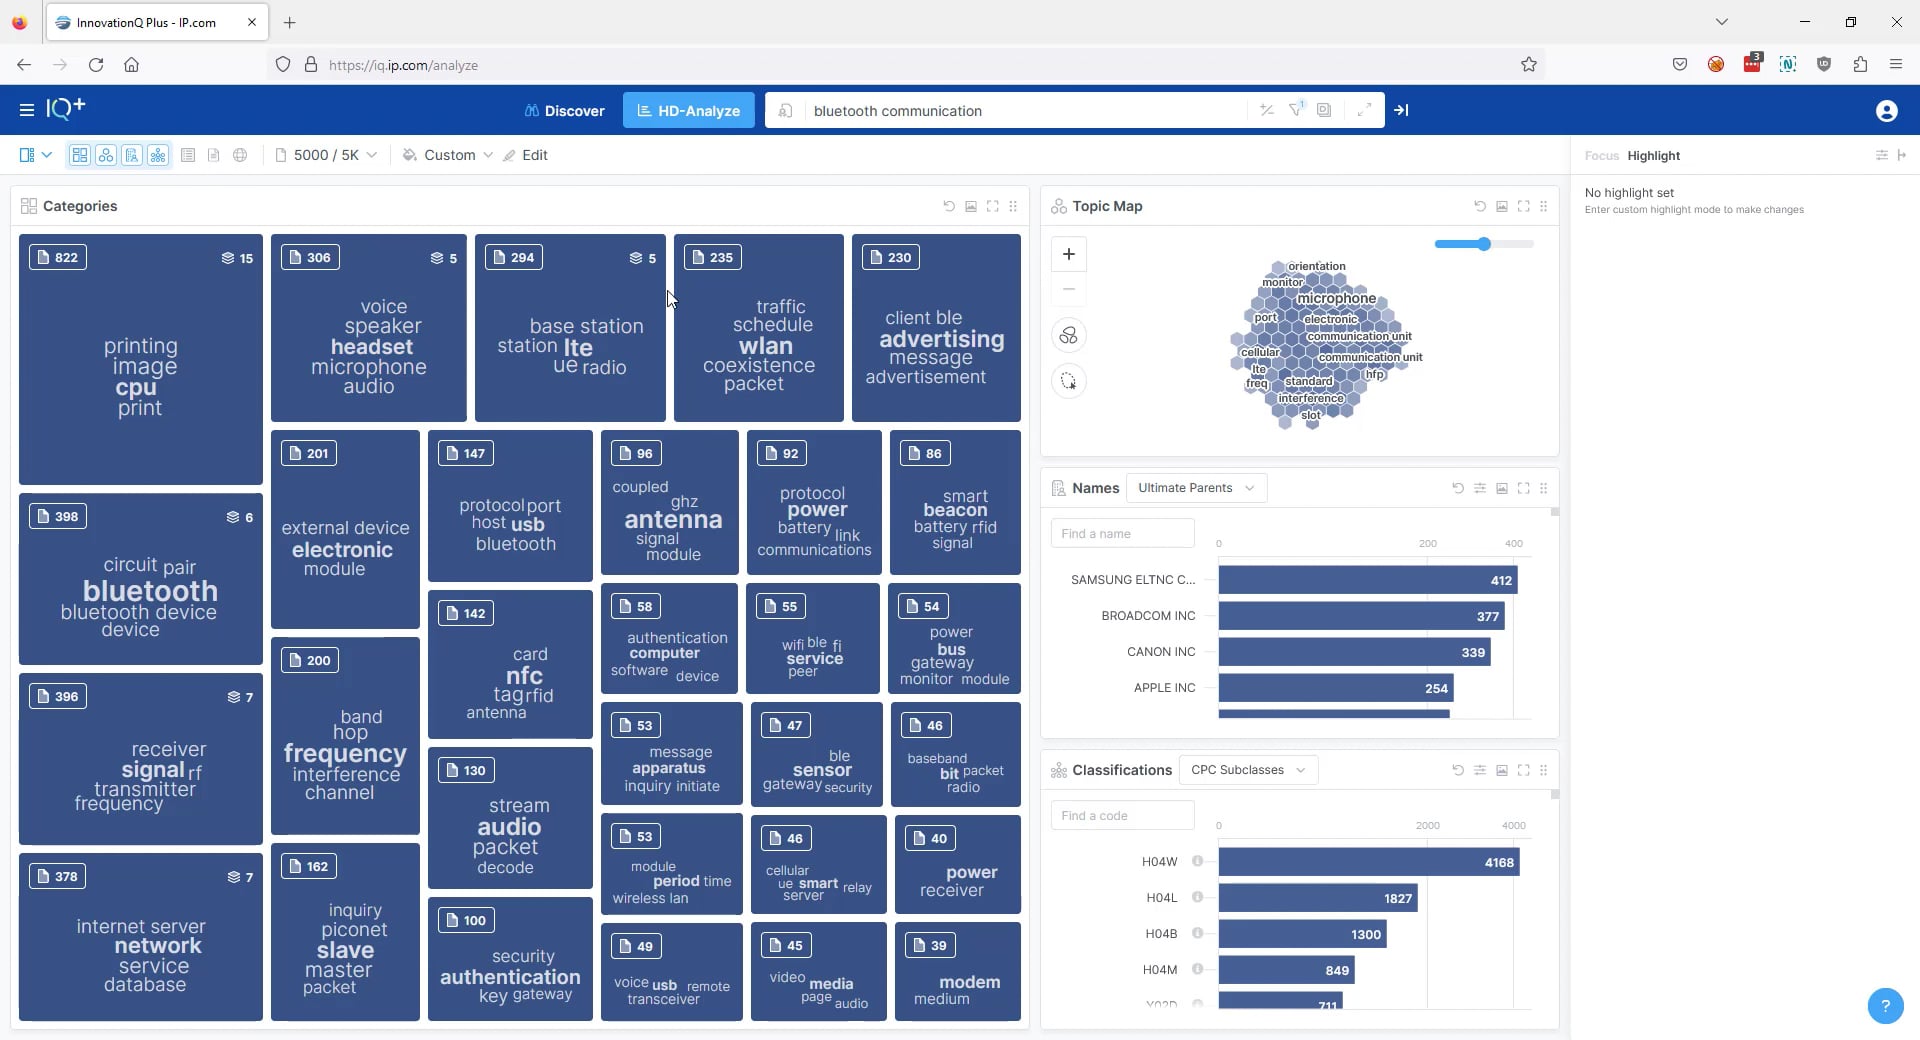Export the Names chart as an image

point(1502,489)
